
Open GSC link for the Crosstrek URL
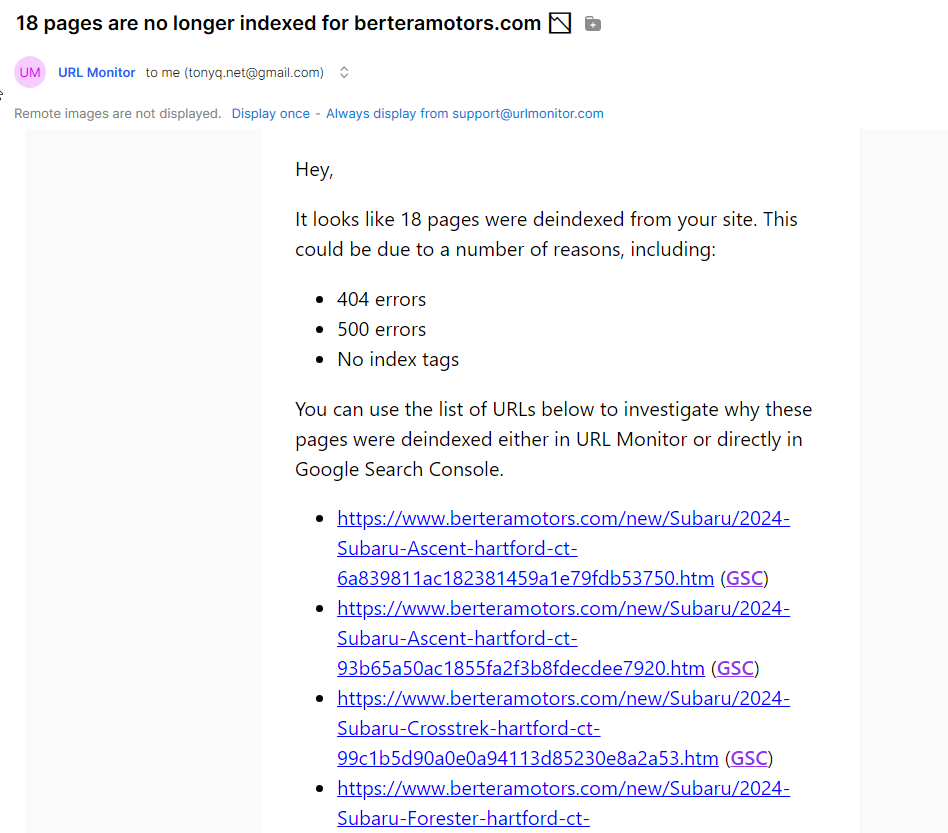[749, 759]
